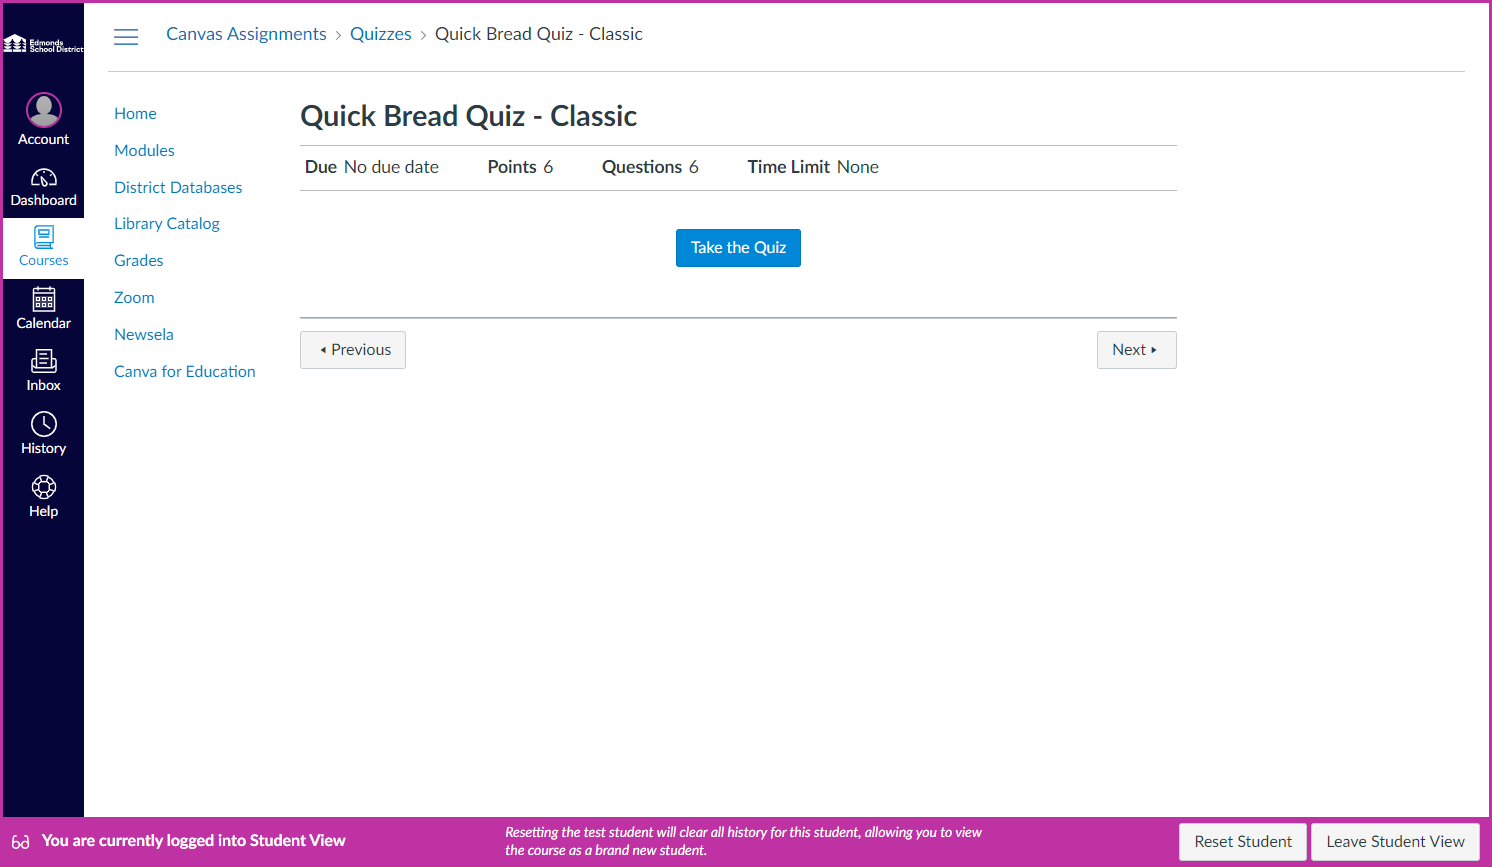This screenshot has width=1492, height=867.
Task: Click the Edmonds School District logo
Action: point(44,44)
